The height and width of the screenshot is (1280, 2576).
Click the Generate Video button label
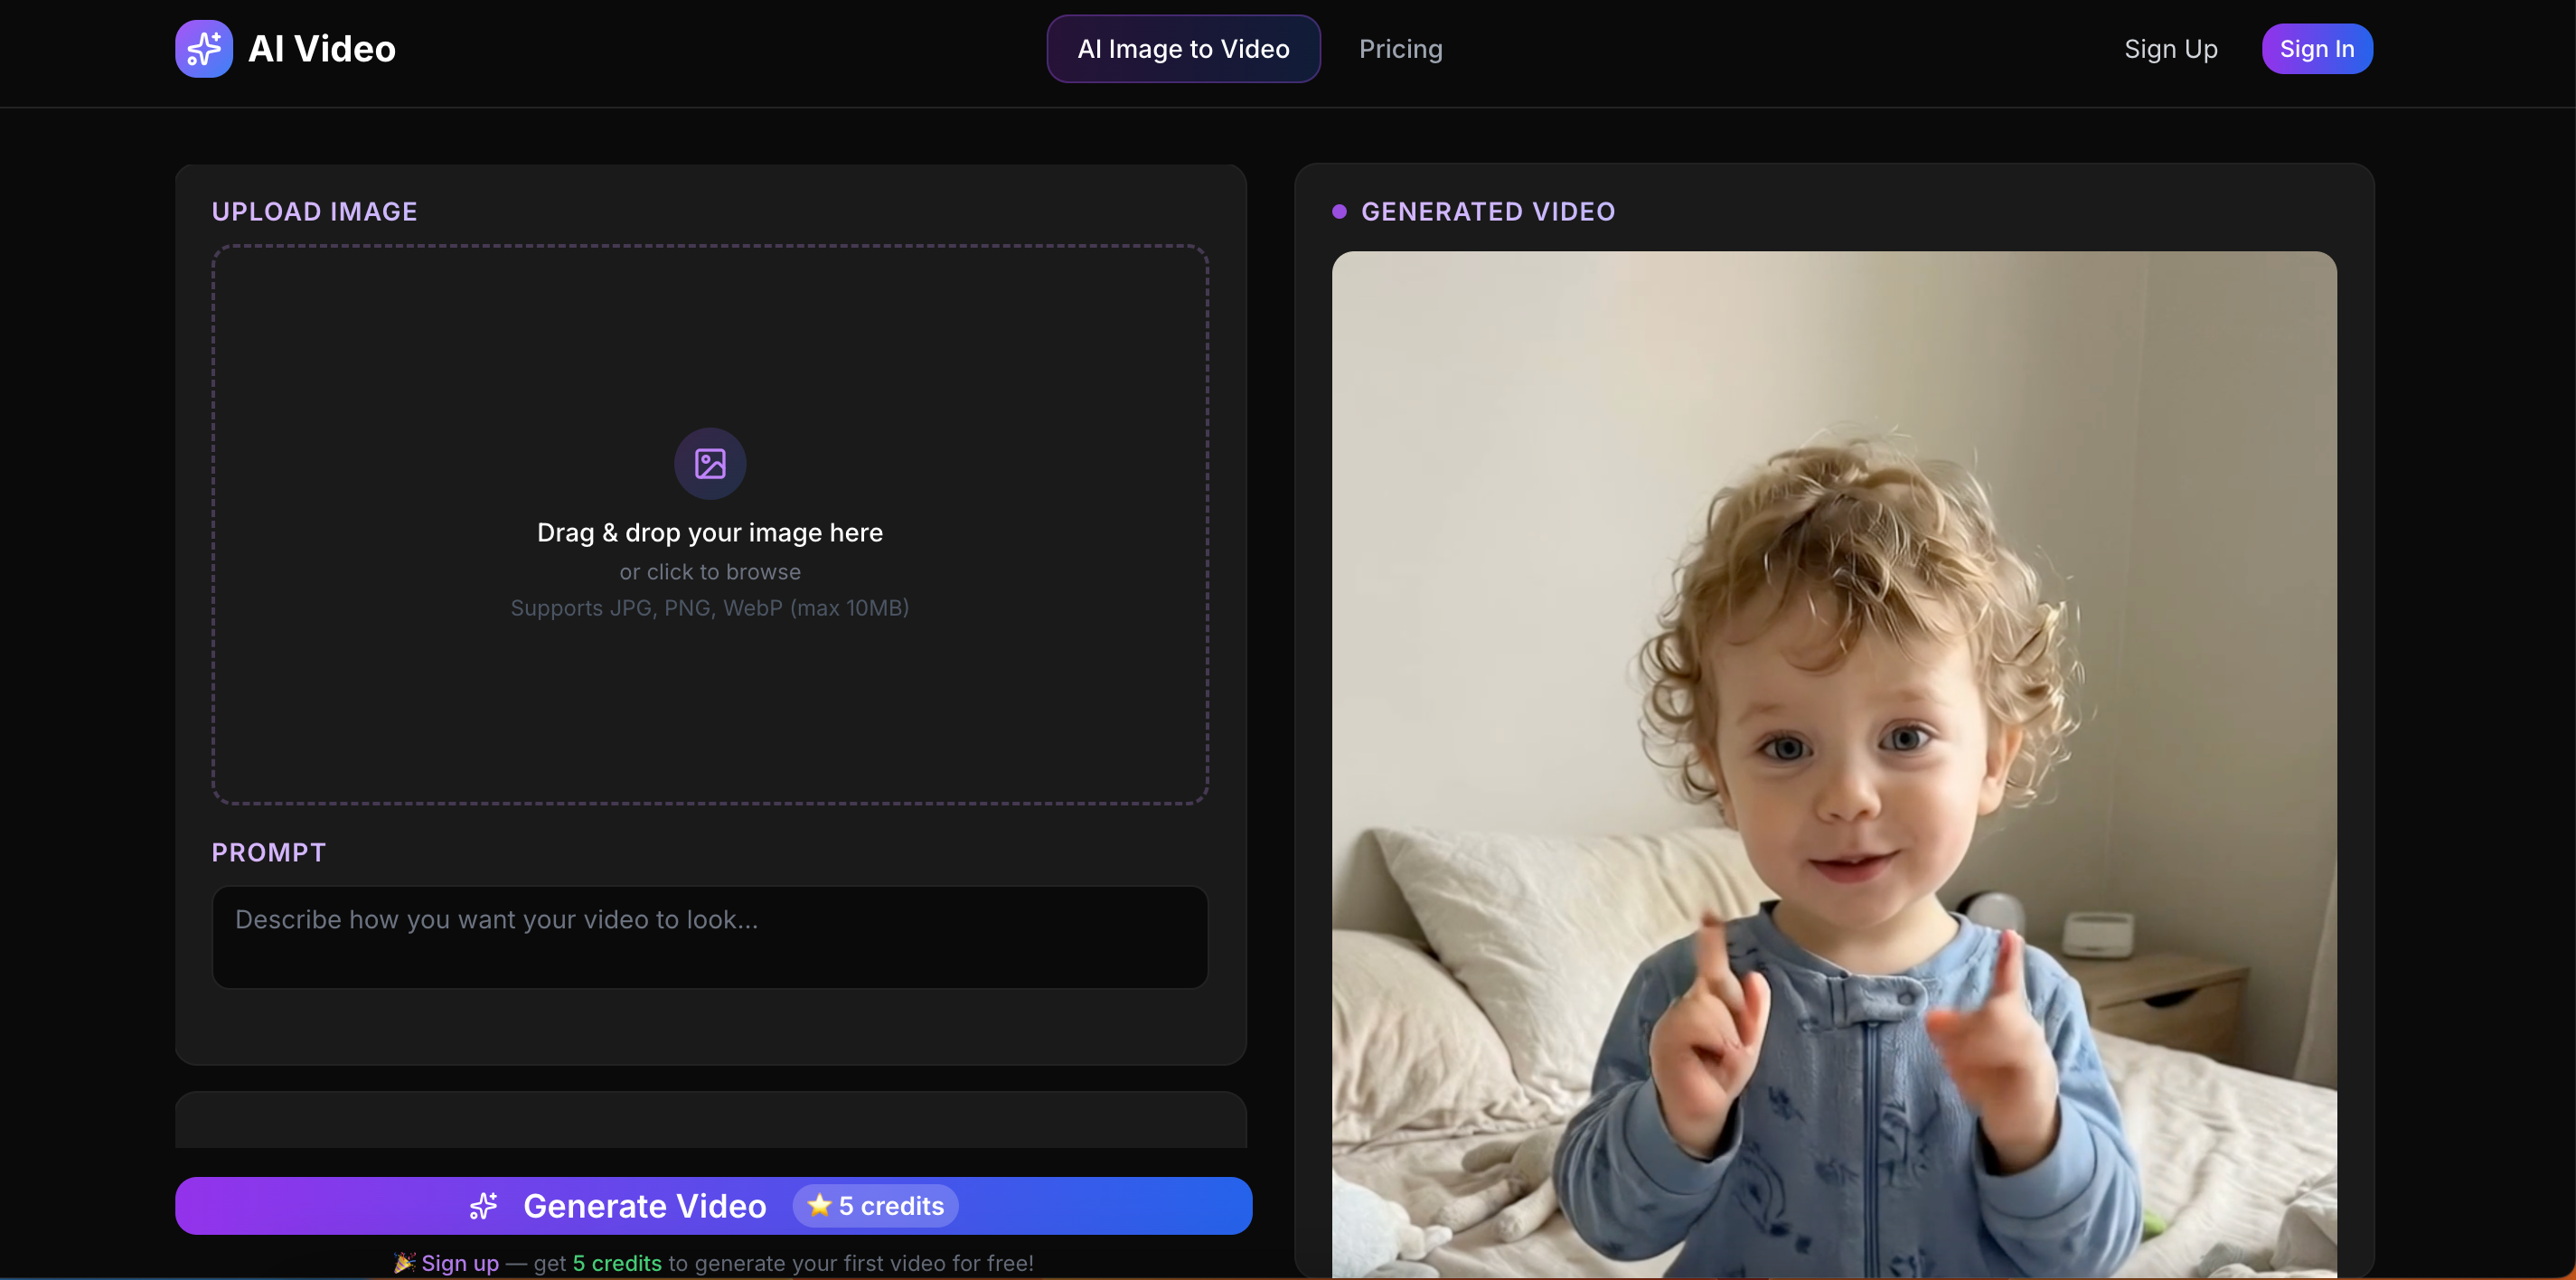click(x=645, y=1206)
